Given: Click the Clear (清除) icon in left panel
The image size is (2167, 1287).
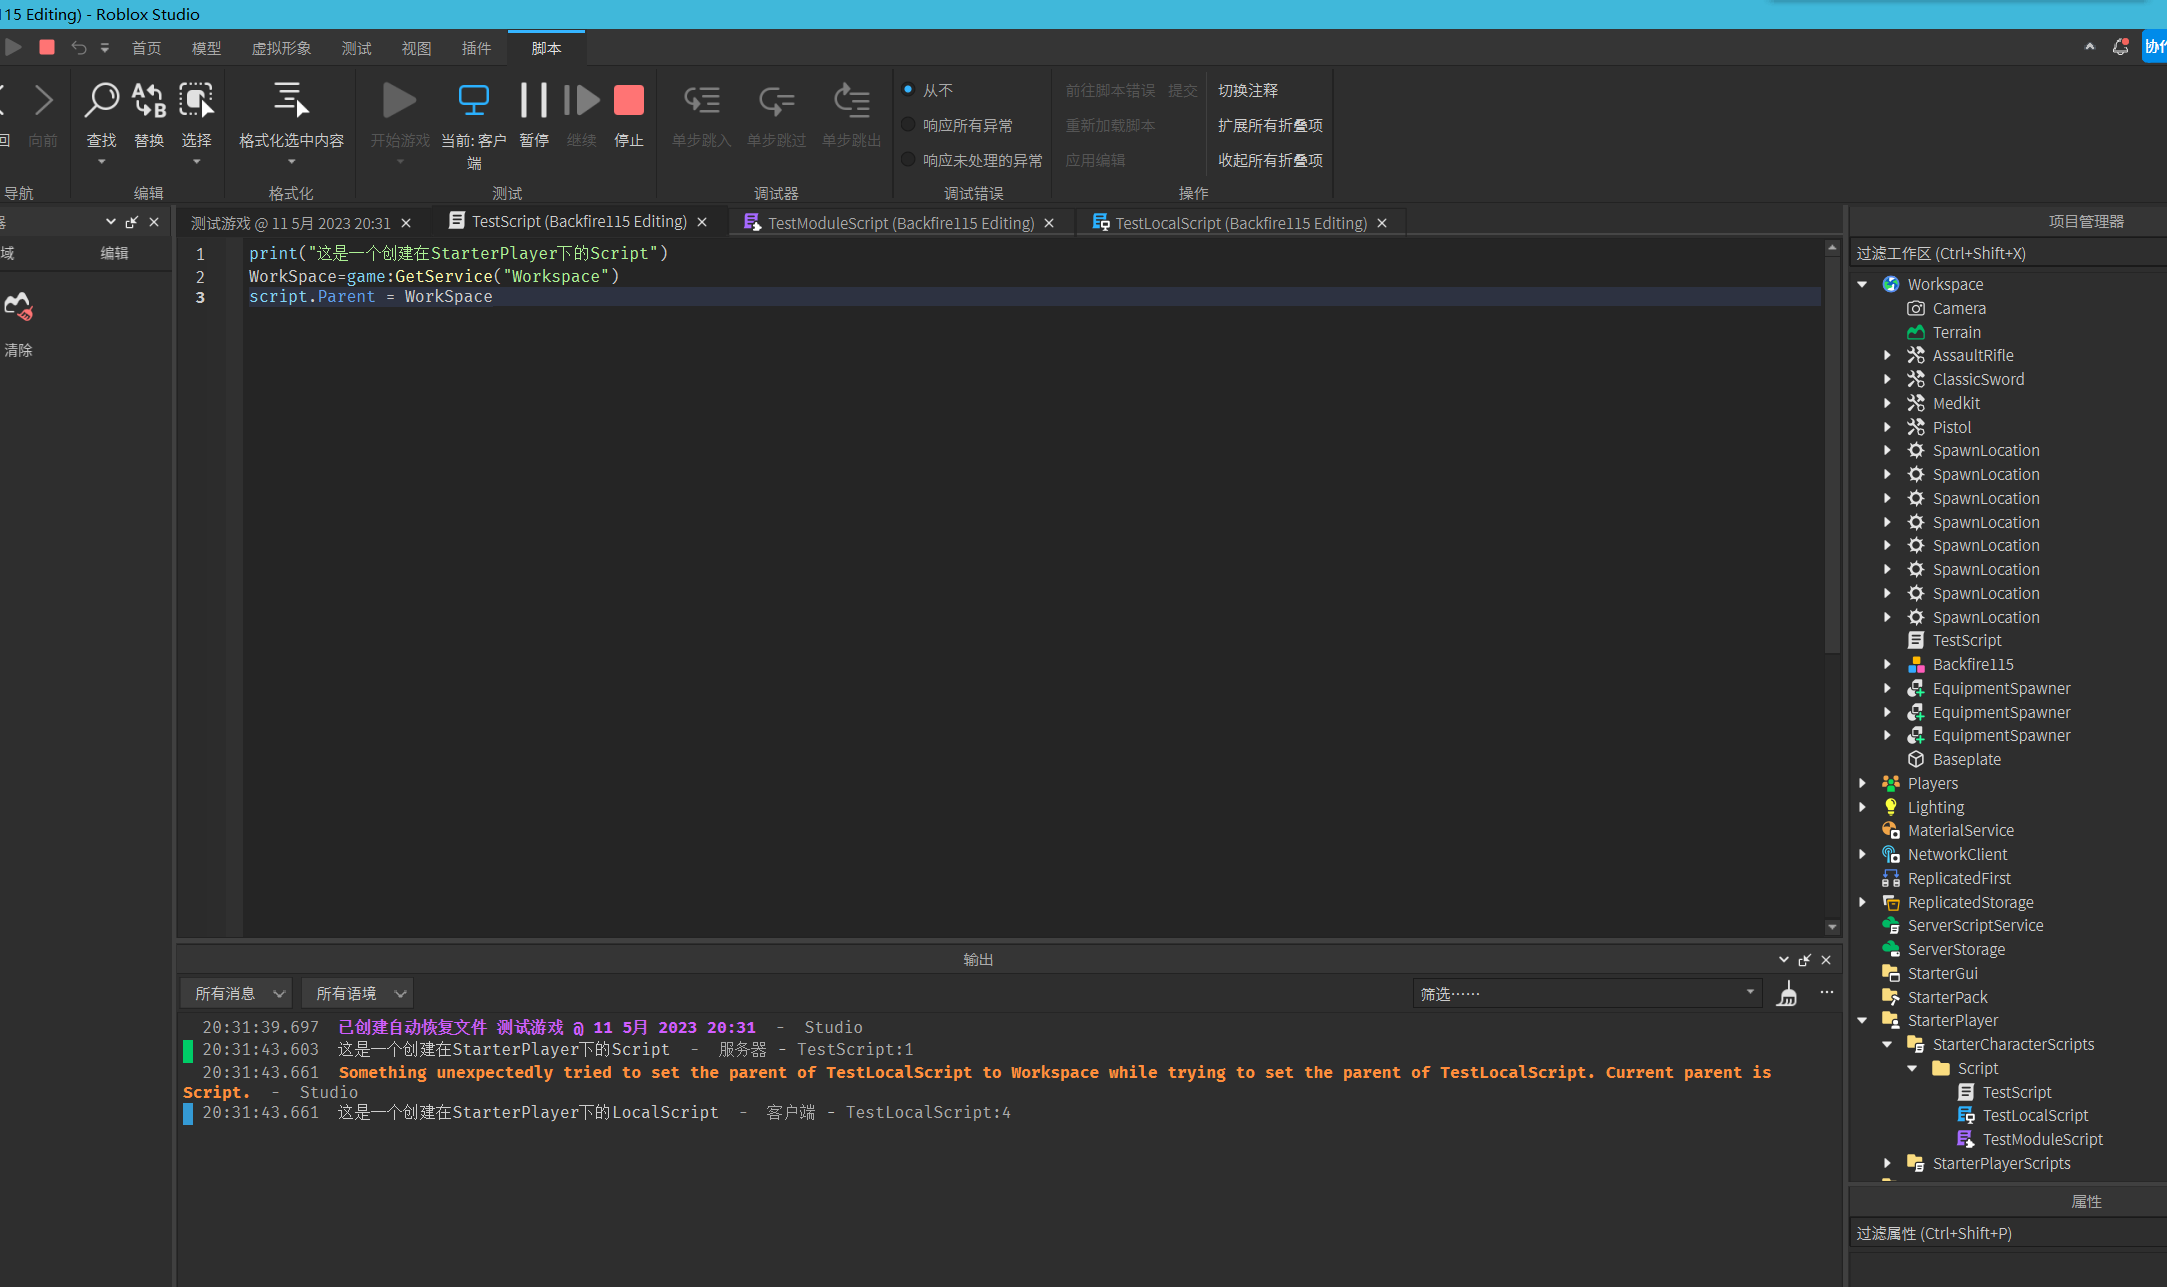Looking at the screenshot, I should pos(18,306).
